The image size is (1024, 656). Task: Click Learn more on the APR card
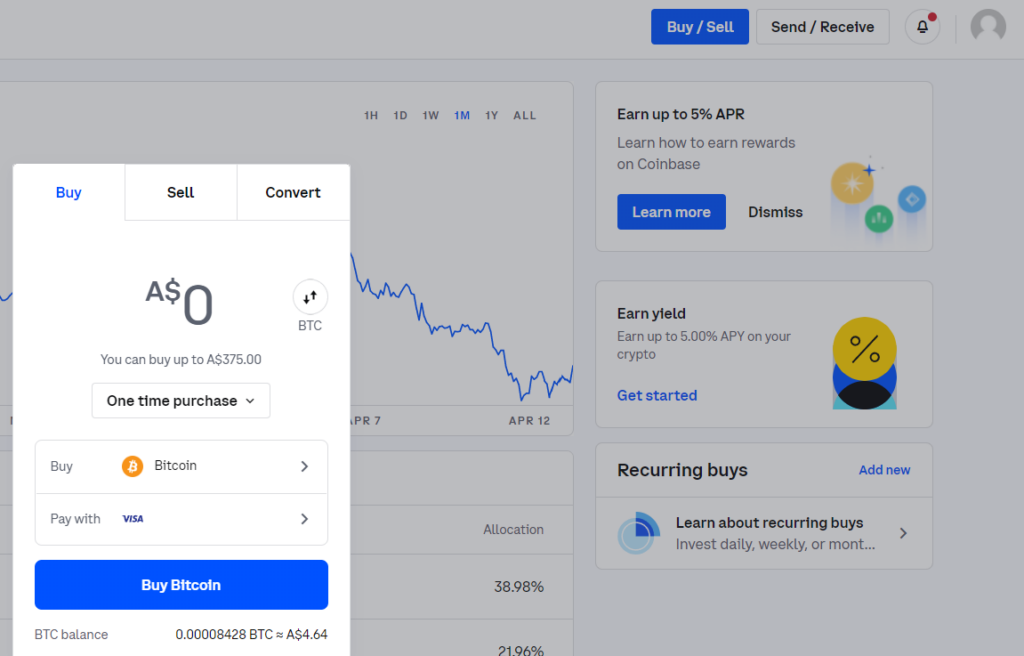(671, 212)
